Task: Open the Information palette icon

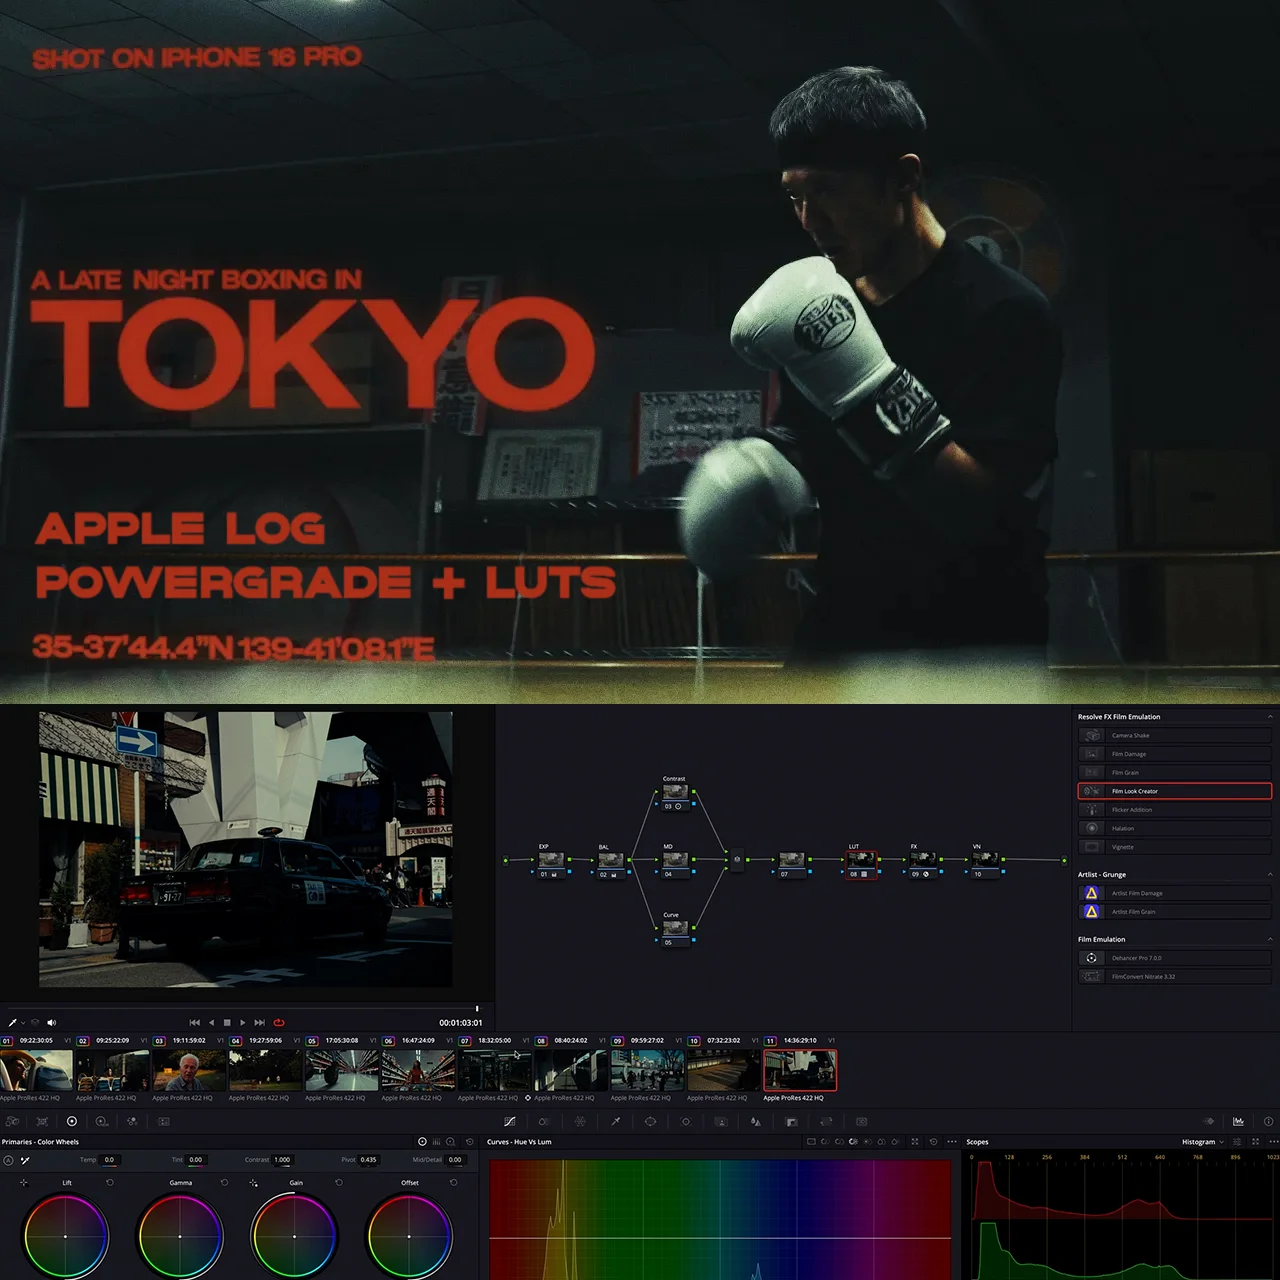Action: pos(1268,1121)
